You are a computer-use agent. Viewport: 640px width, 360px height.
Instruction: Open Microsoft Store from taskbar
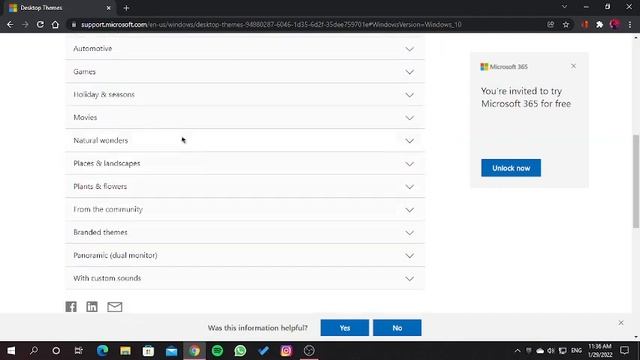(148, 351)
